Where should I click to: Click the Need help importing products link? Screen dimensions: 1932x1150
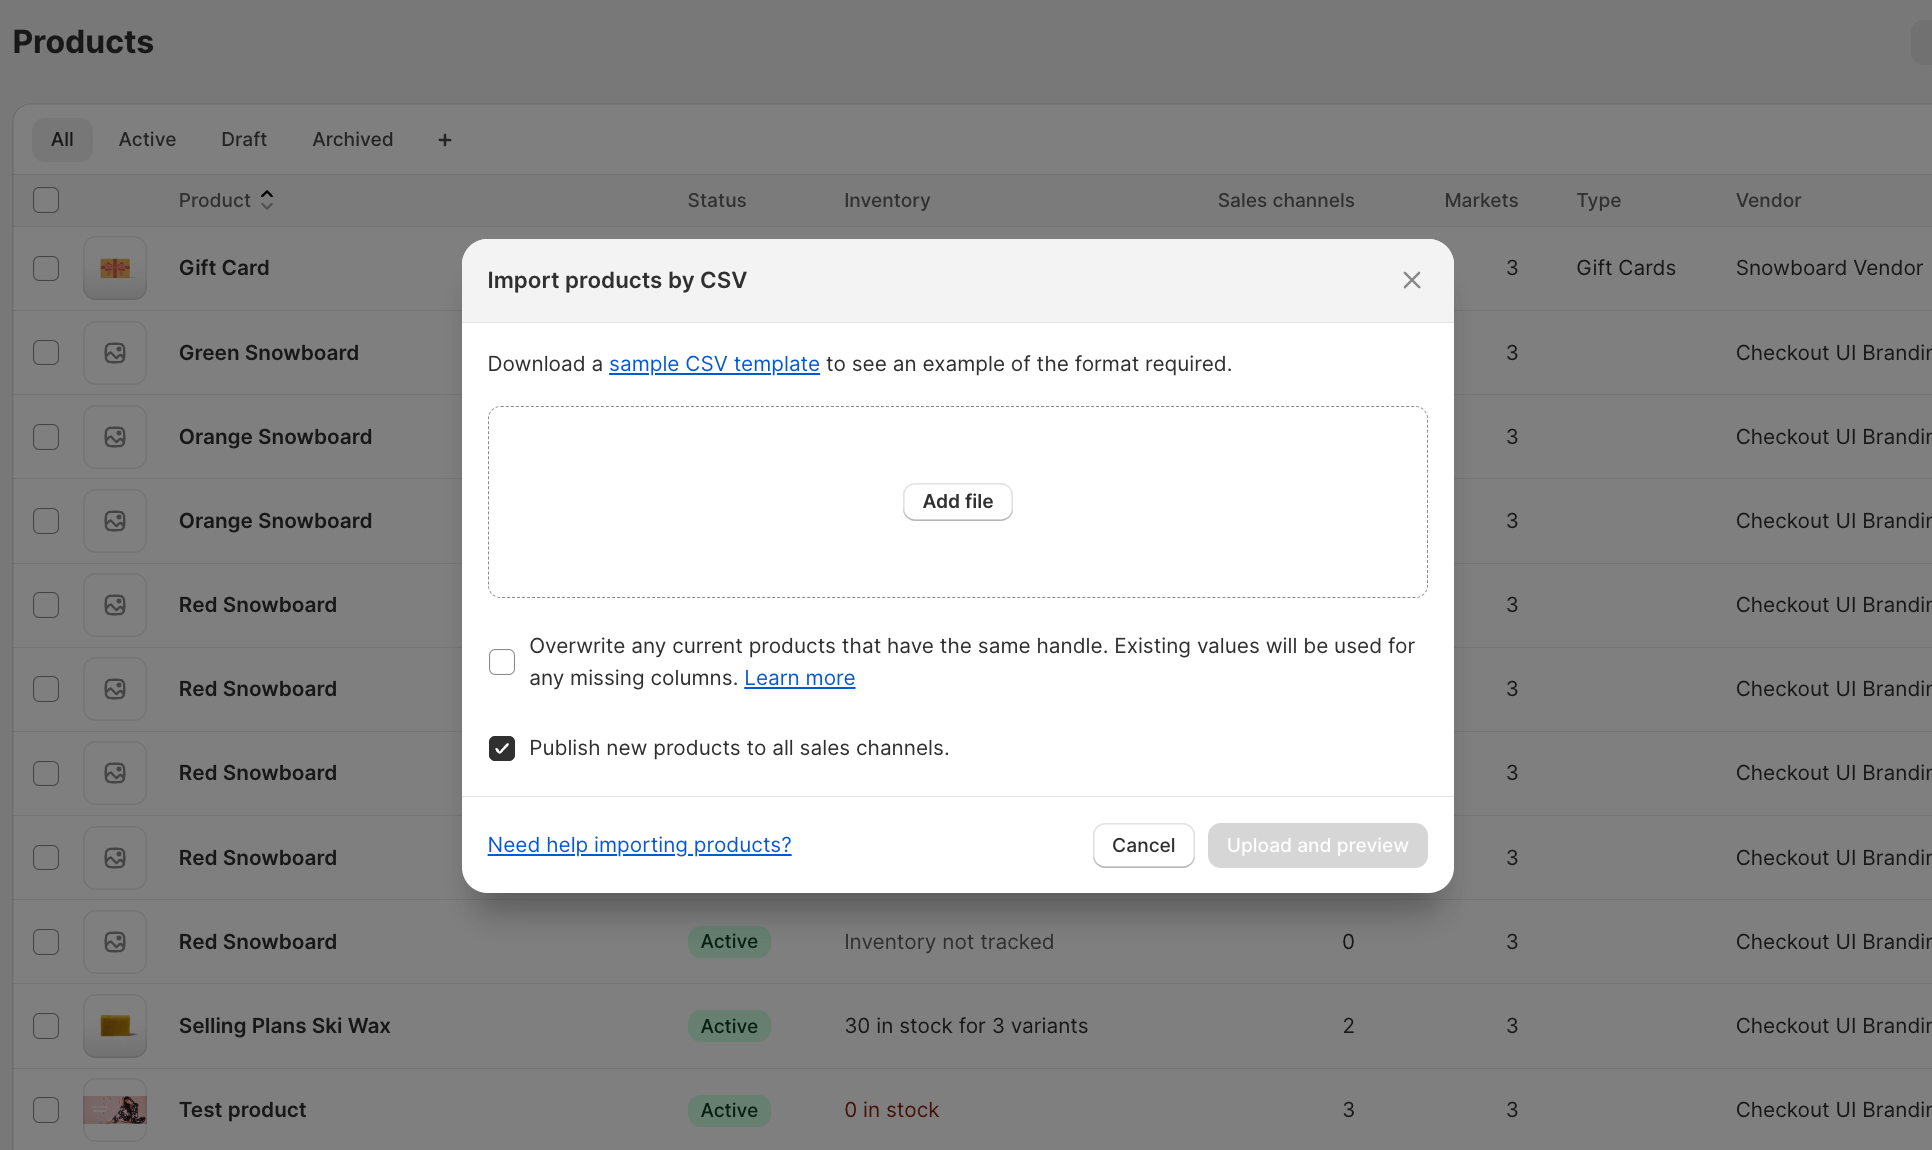pyautogui.click(x=639, y=845)
